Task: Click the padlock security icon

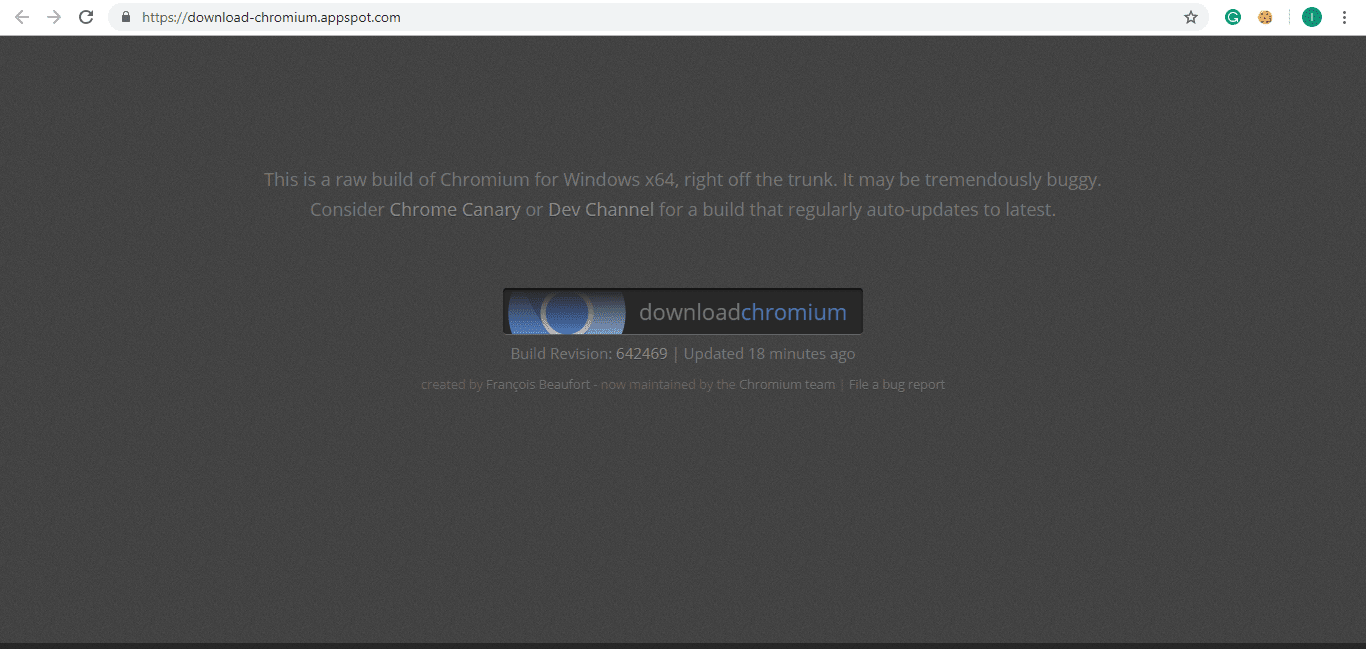Action: coord(125,17)
